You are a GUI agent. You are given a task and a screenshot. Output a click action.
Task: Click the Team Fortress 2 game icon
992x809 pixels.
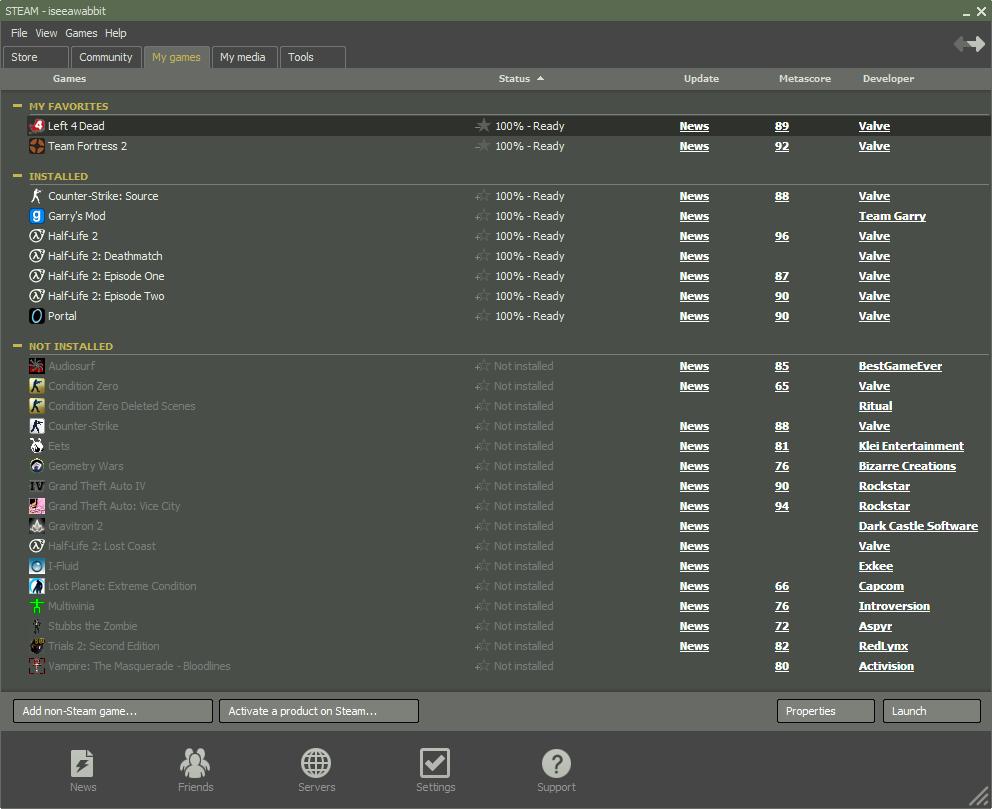pos(37,146)
